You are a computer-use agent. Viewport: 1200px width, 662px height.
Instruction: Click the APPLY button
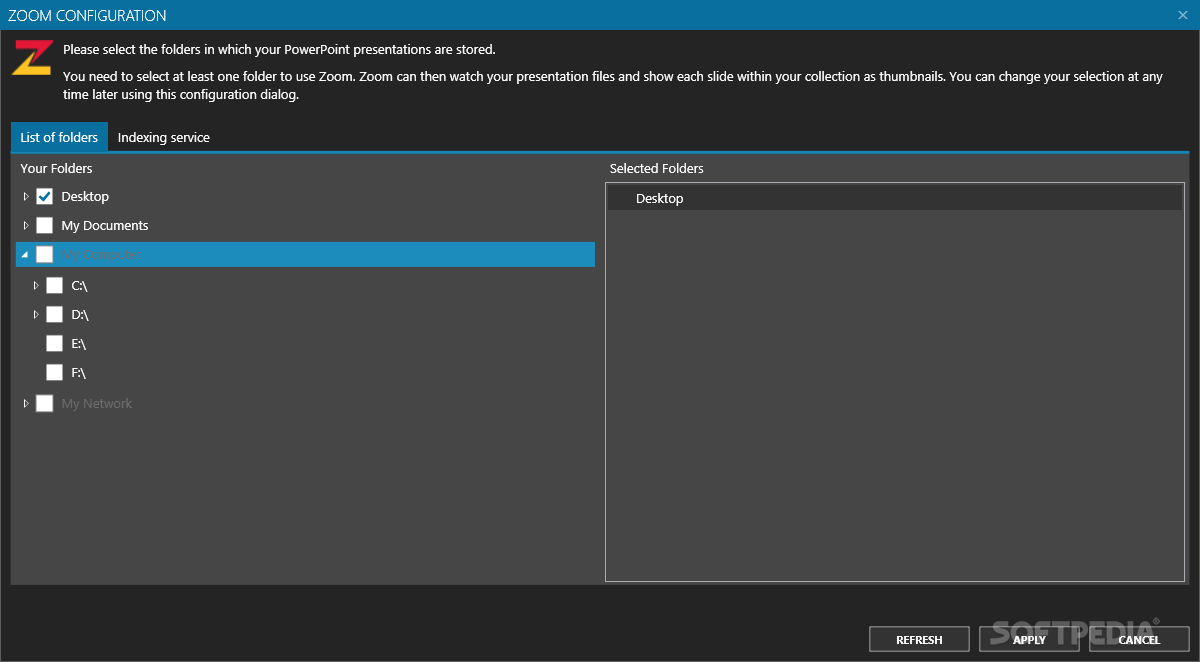click(1029, 640)
